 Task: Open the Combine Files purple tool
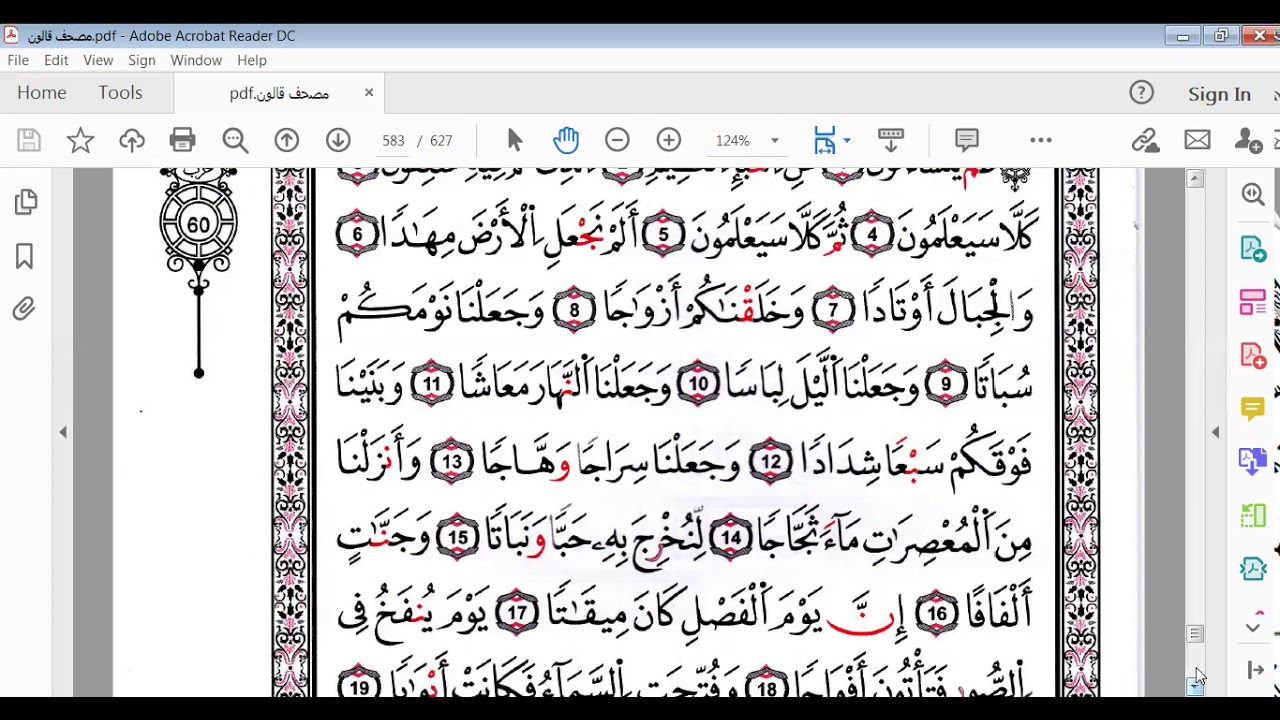[1253, 461]
